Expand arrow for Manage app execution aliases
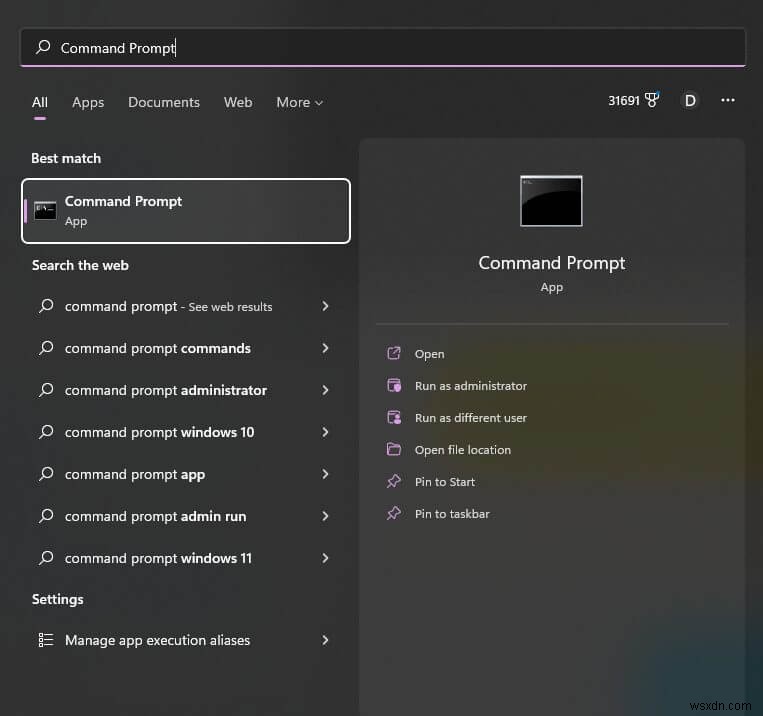Viewport: 763px width, 716px height. pos(326,640)
